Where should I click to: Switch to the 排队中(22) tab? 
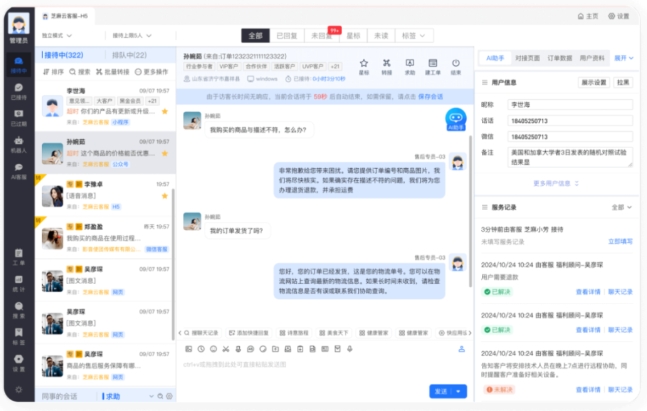tap(129, 55)
